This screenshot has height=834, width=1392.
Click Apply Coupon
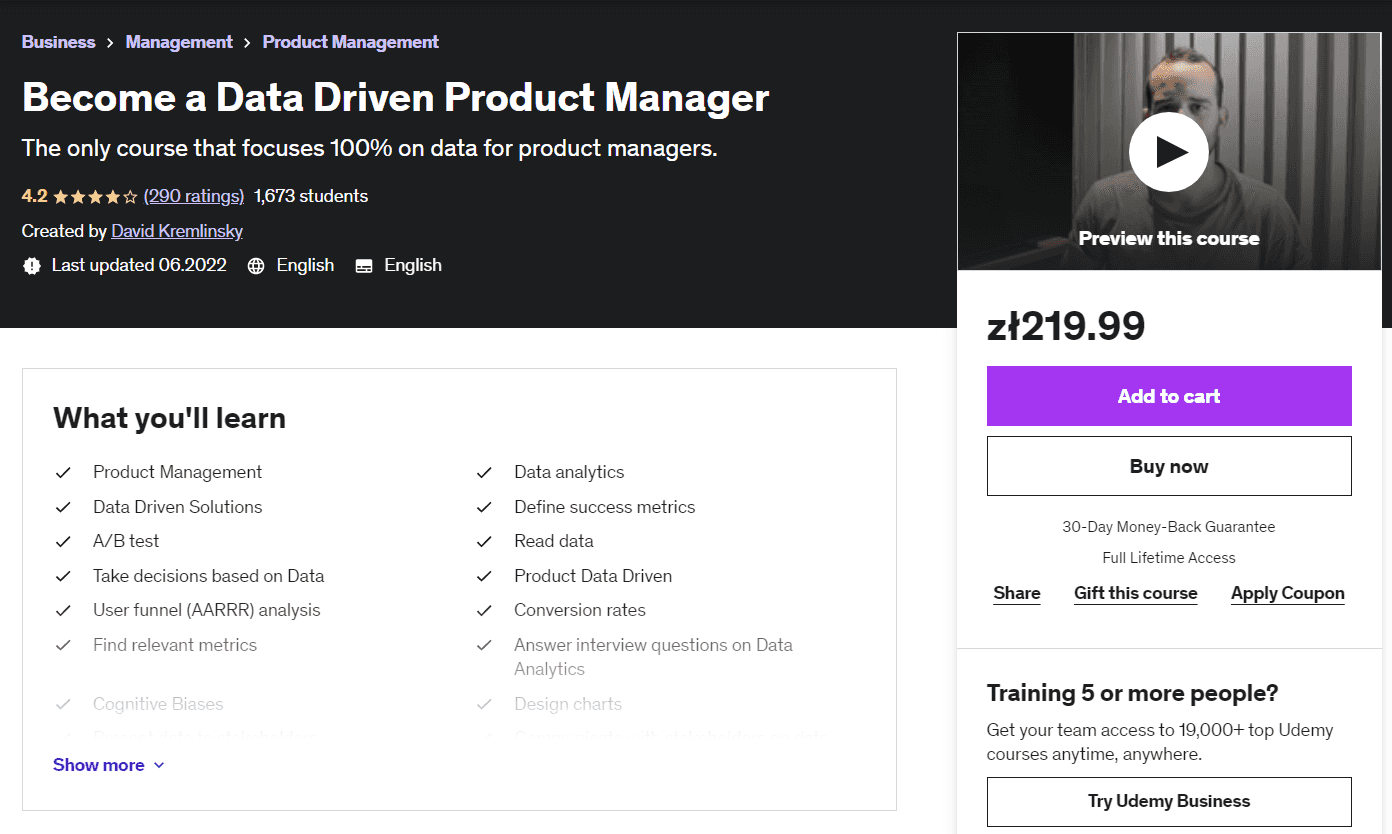(1287, 593)
